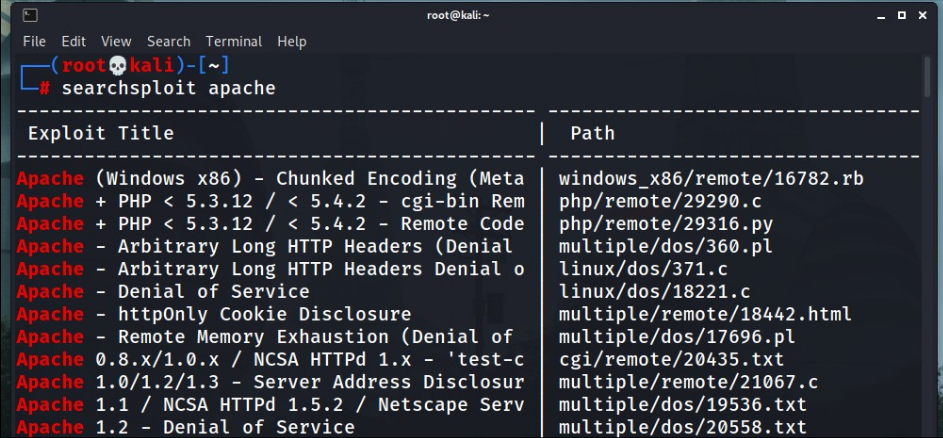Open the Search menu
The height and width of the screenshot is (438, 943).
[168, 41]
